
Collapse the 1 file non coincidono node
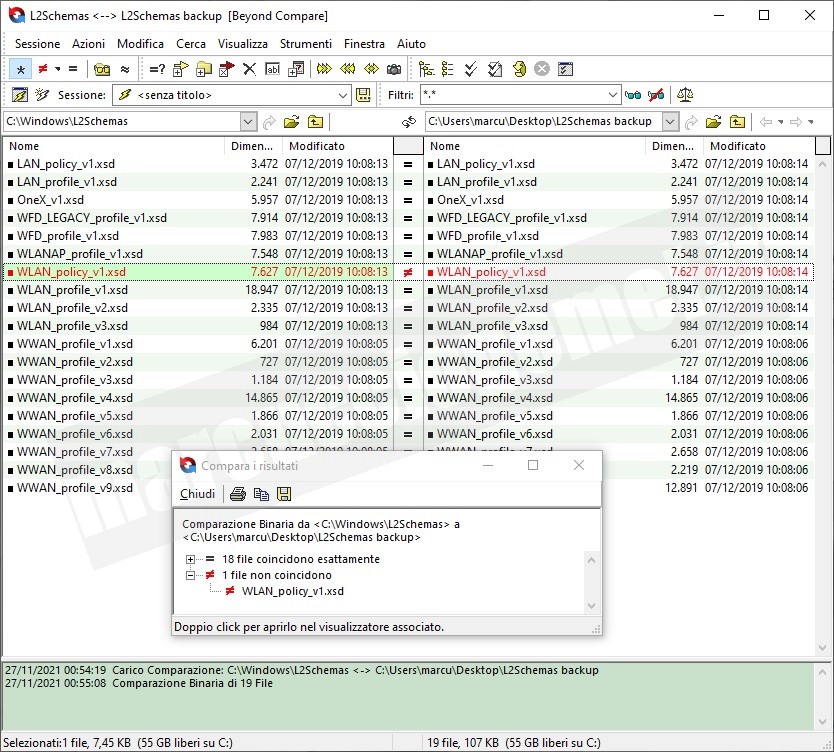point(190,575)
